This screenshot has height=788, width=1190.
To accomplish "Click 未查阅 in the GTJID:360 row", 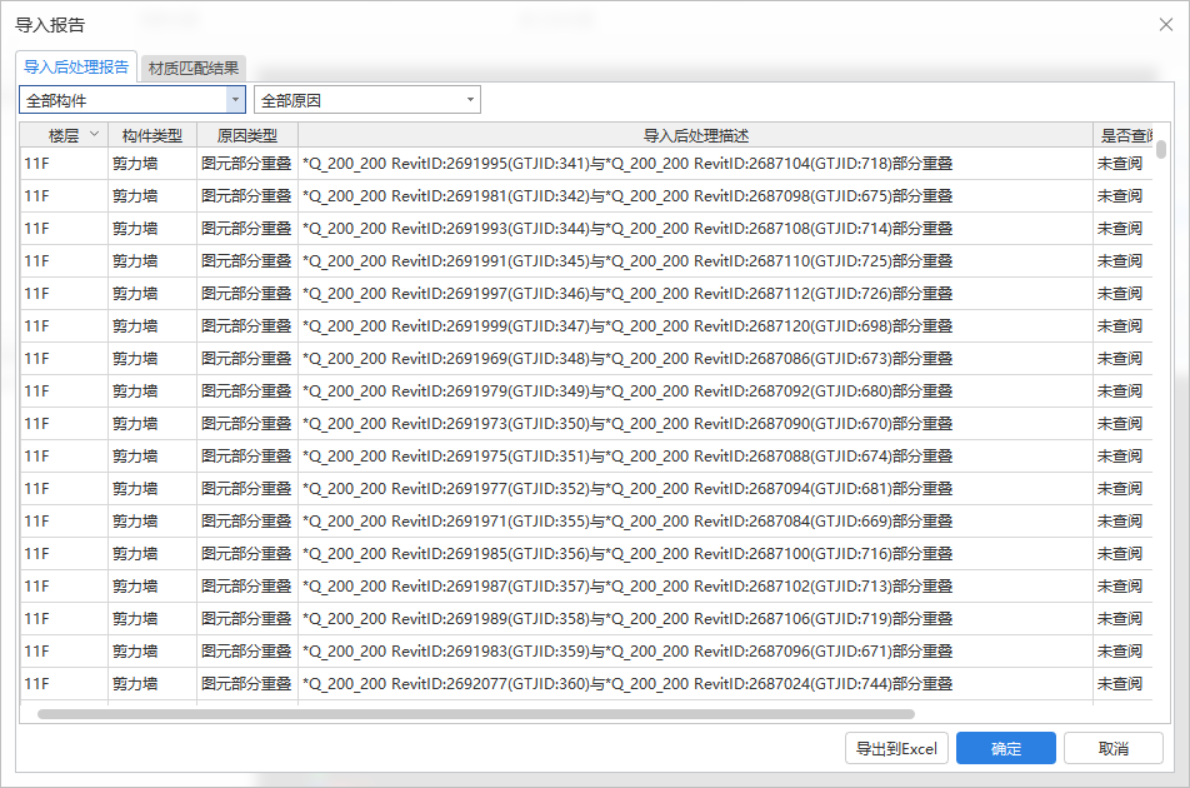I will pos(1119,684).
